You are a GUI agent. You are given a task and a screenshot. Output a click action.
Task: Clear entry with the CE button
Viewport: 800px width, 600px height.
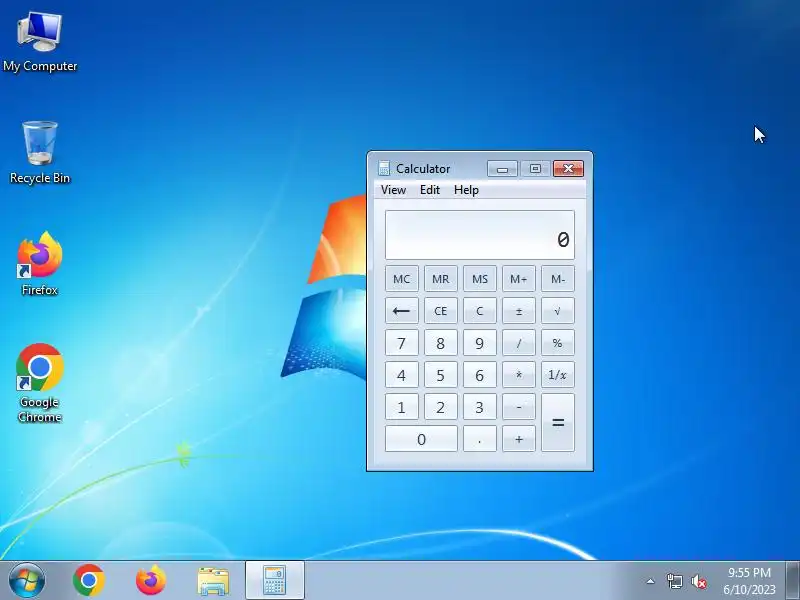click(x=441, y=311)
